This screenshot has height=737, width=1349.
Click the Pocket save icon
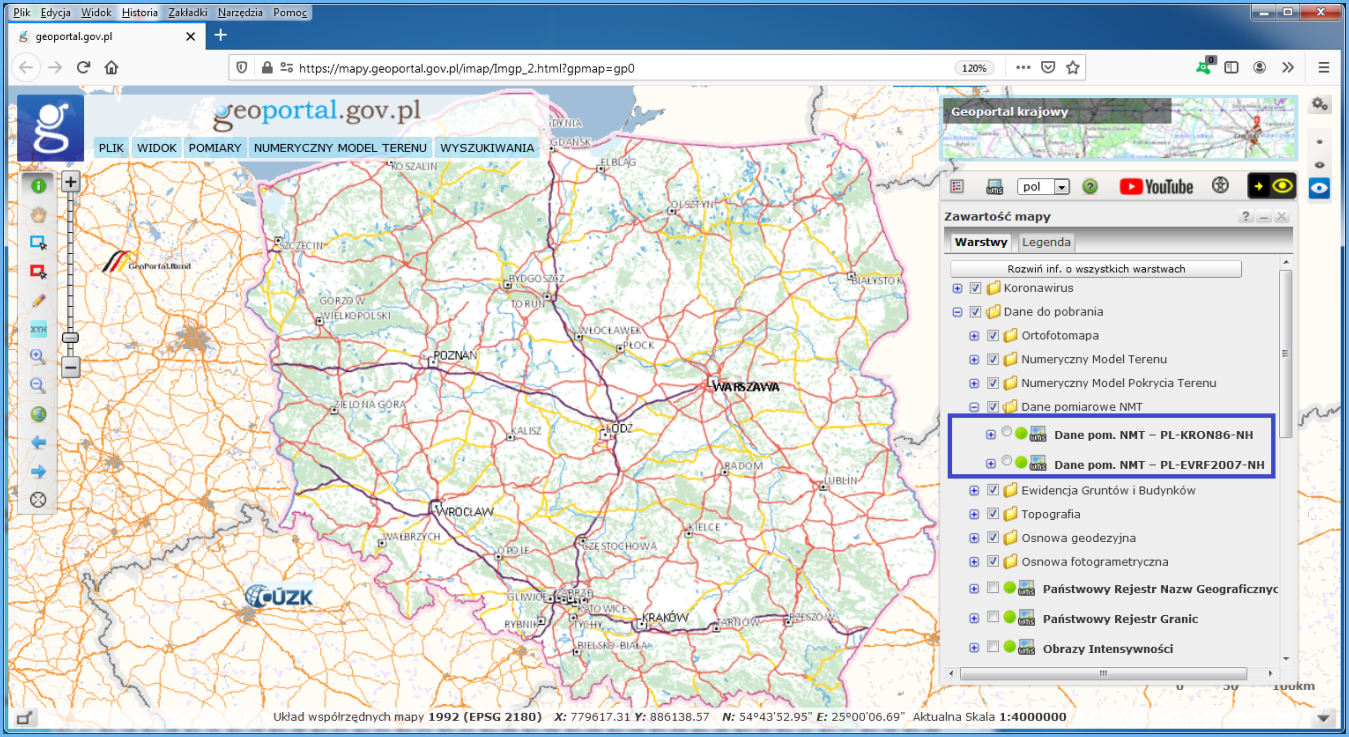point(1048,68)
